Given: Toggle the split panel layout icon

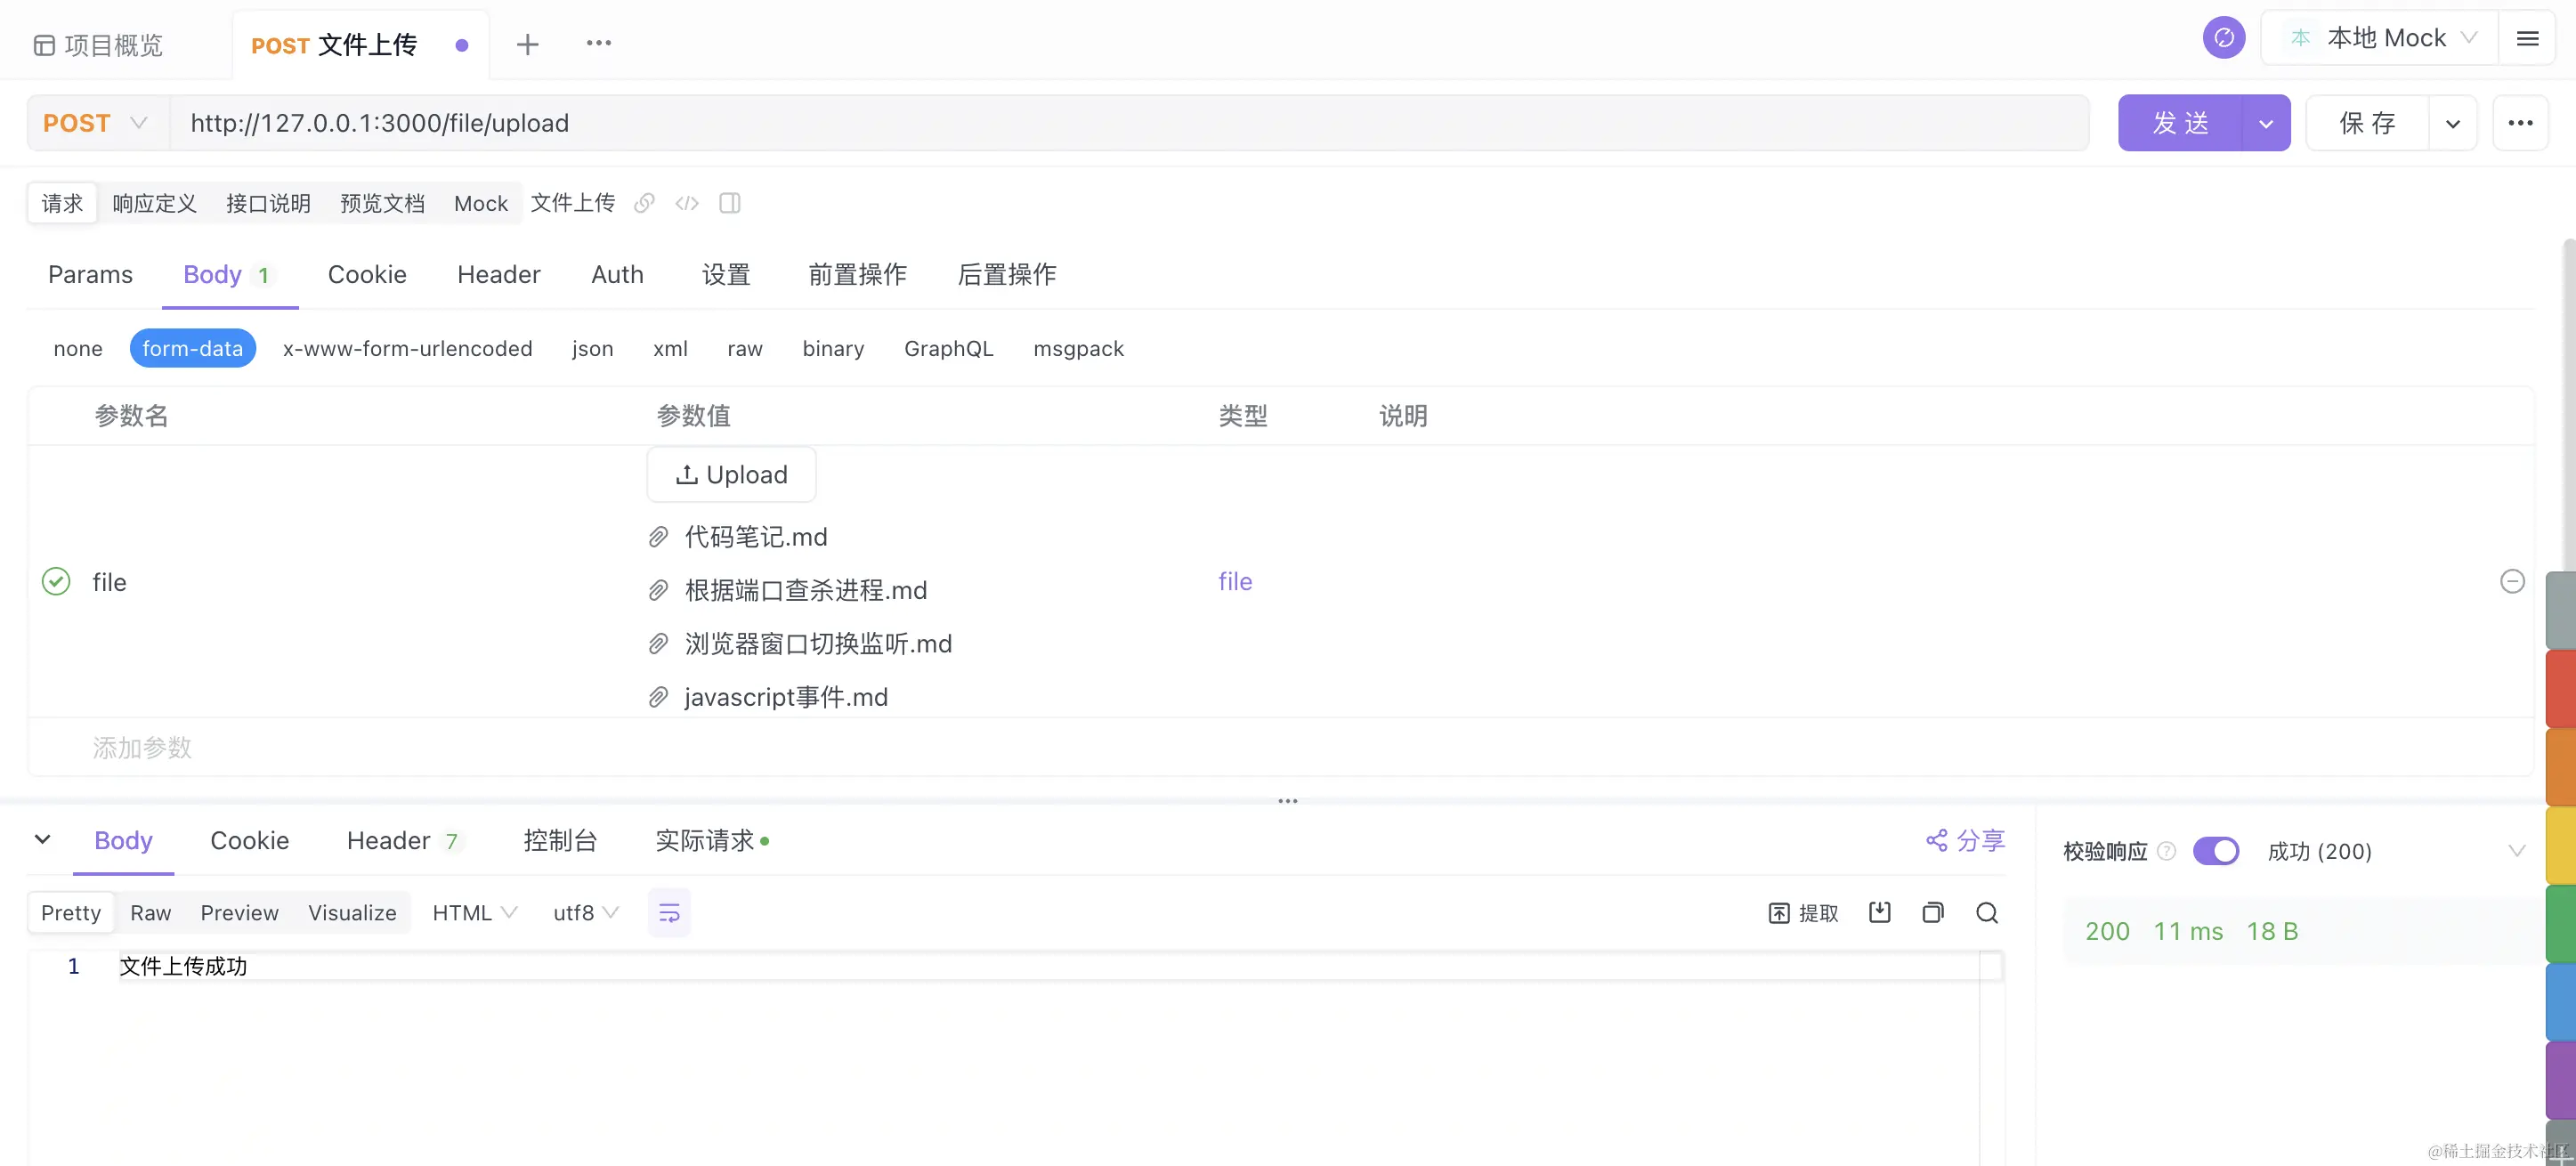Looking at the screenshot, I should 730,203.
